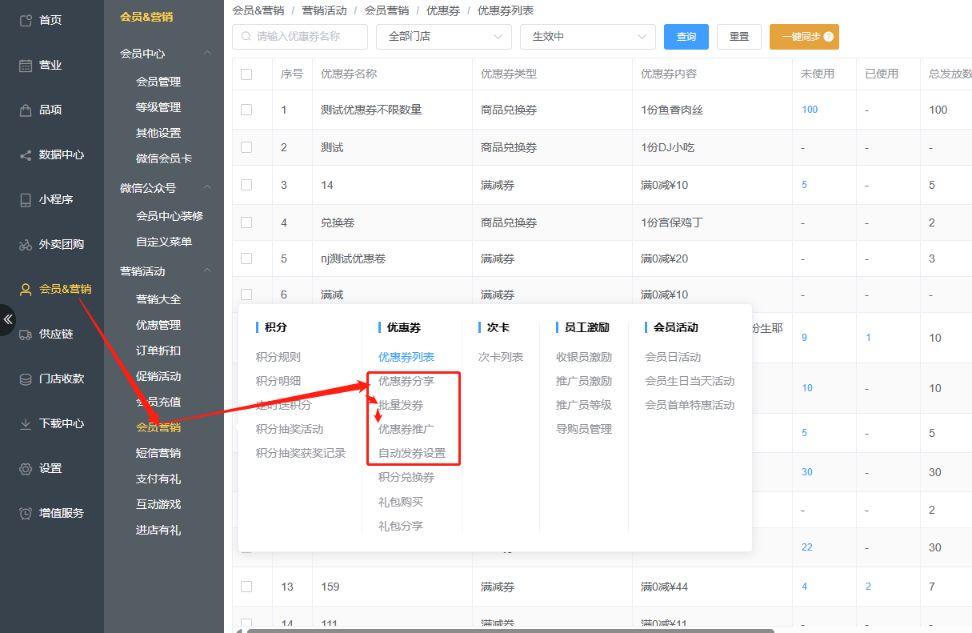
Task: Click the horizontal scrollbar below the table
Action: point(510,631)
